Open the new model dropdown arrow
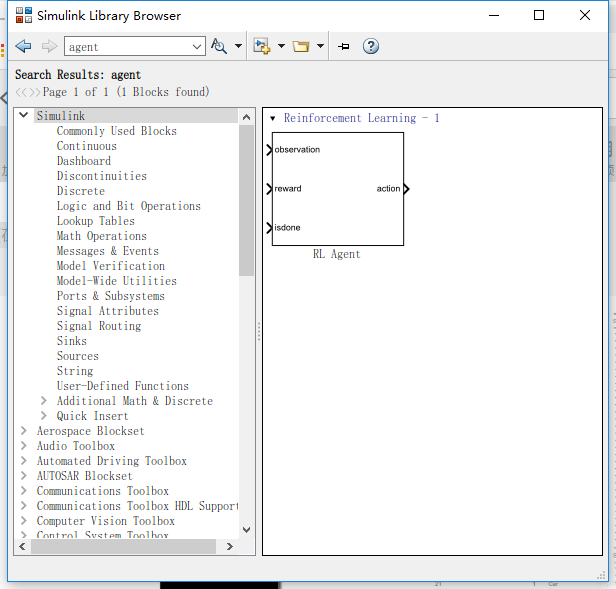This screenshot has height=589, width=616. pos(281,46)
